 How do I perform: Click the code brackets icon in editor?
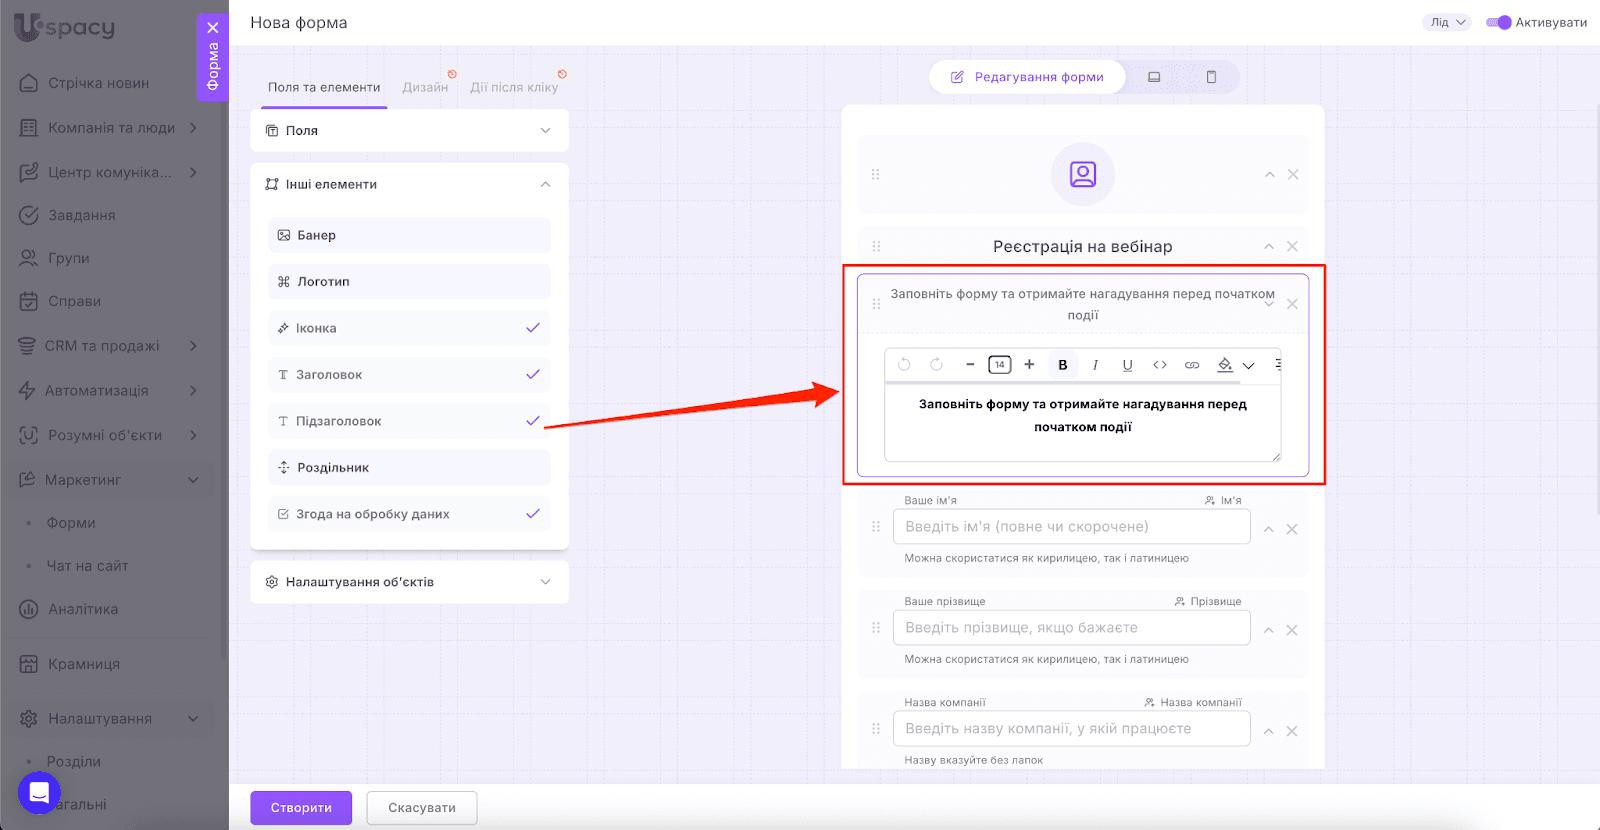(1160, 365)
